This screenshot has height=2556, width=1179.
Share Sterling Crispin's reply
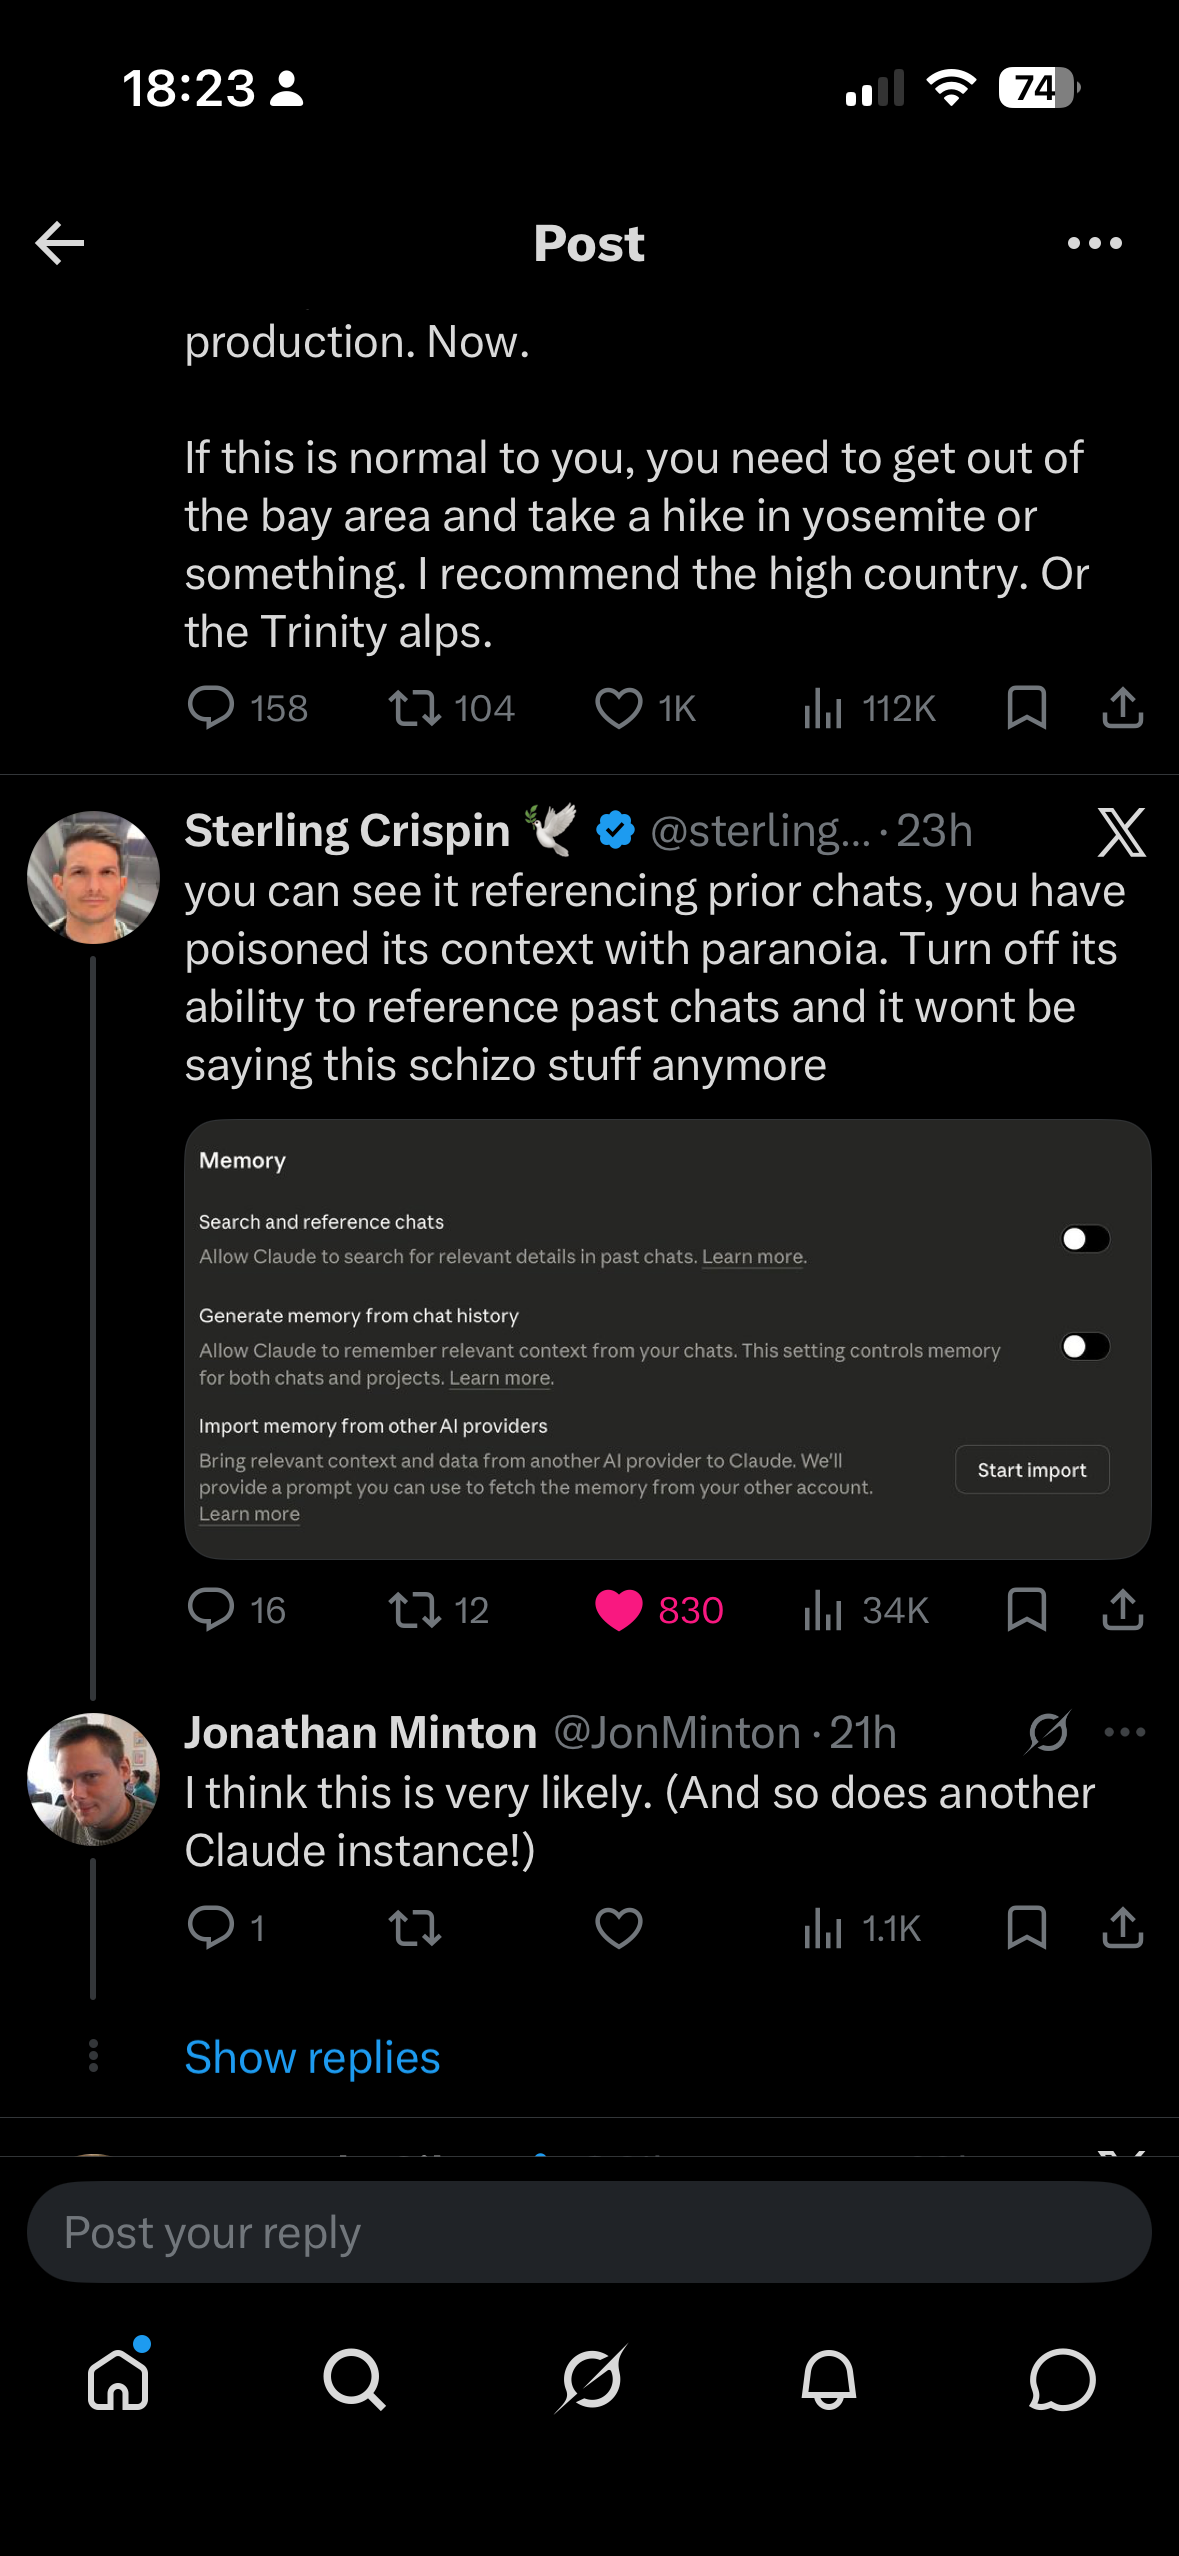click(x=1122, y=1610)
